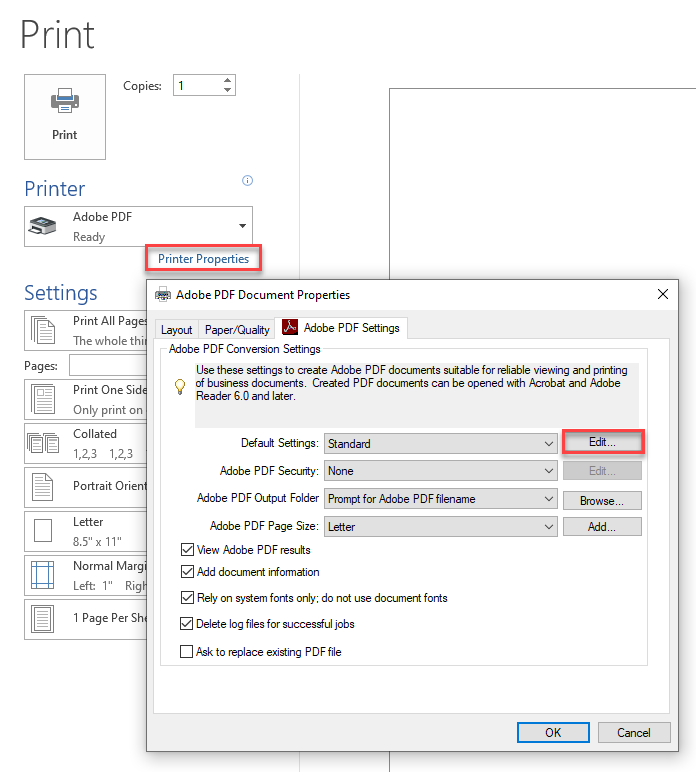This screenshot has width=696, height=772.
Task: Open the Letter paper size setting
Action: 86,531
